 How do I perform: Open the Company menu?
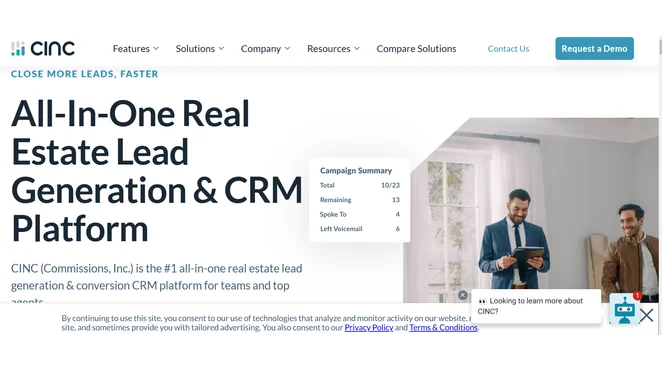coord(260,49)
